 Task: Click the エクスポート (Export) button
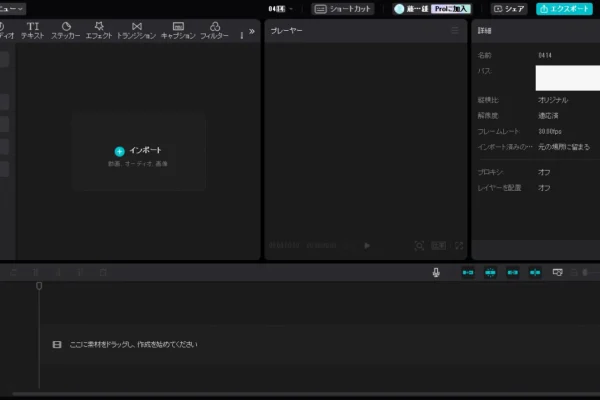tap(567, 8)
